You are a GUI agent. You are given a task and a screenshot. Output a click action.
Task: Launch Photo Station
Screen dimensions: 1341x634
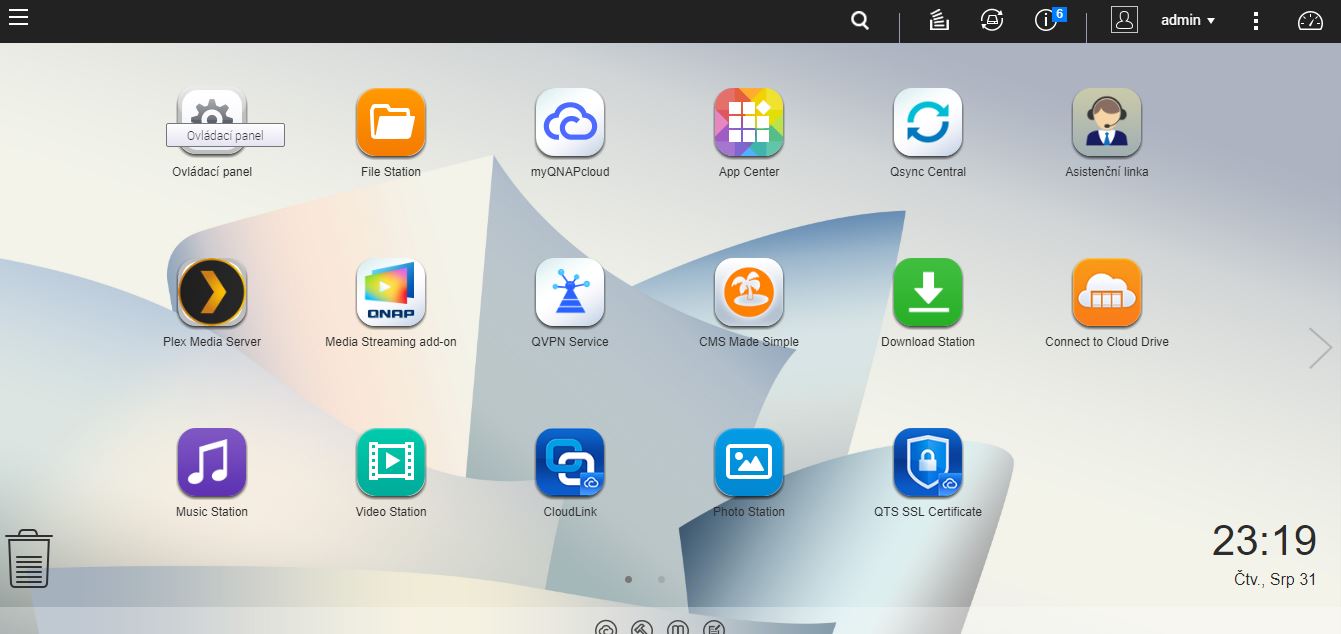point(749,462)
